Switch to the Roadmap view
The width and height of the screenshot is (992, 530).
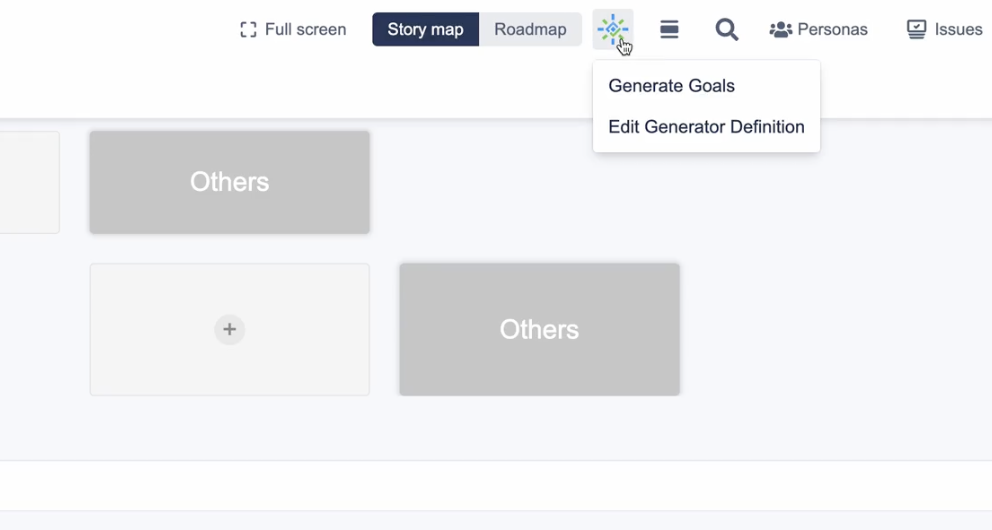coord(530,30)
